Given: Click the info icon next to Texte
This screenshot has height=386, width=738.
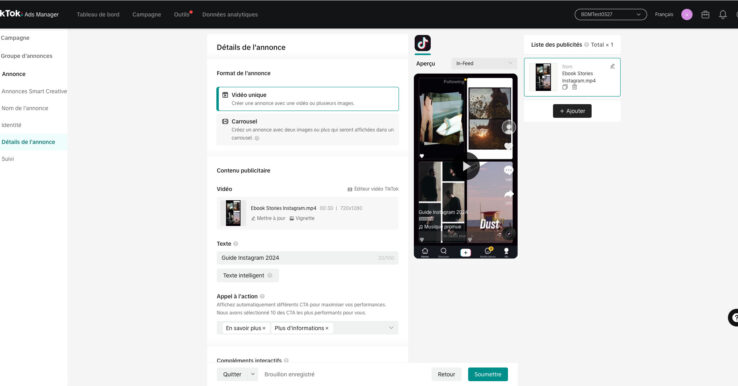Looking at the screenshot, I should [x=236, y=244].
